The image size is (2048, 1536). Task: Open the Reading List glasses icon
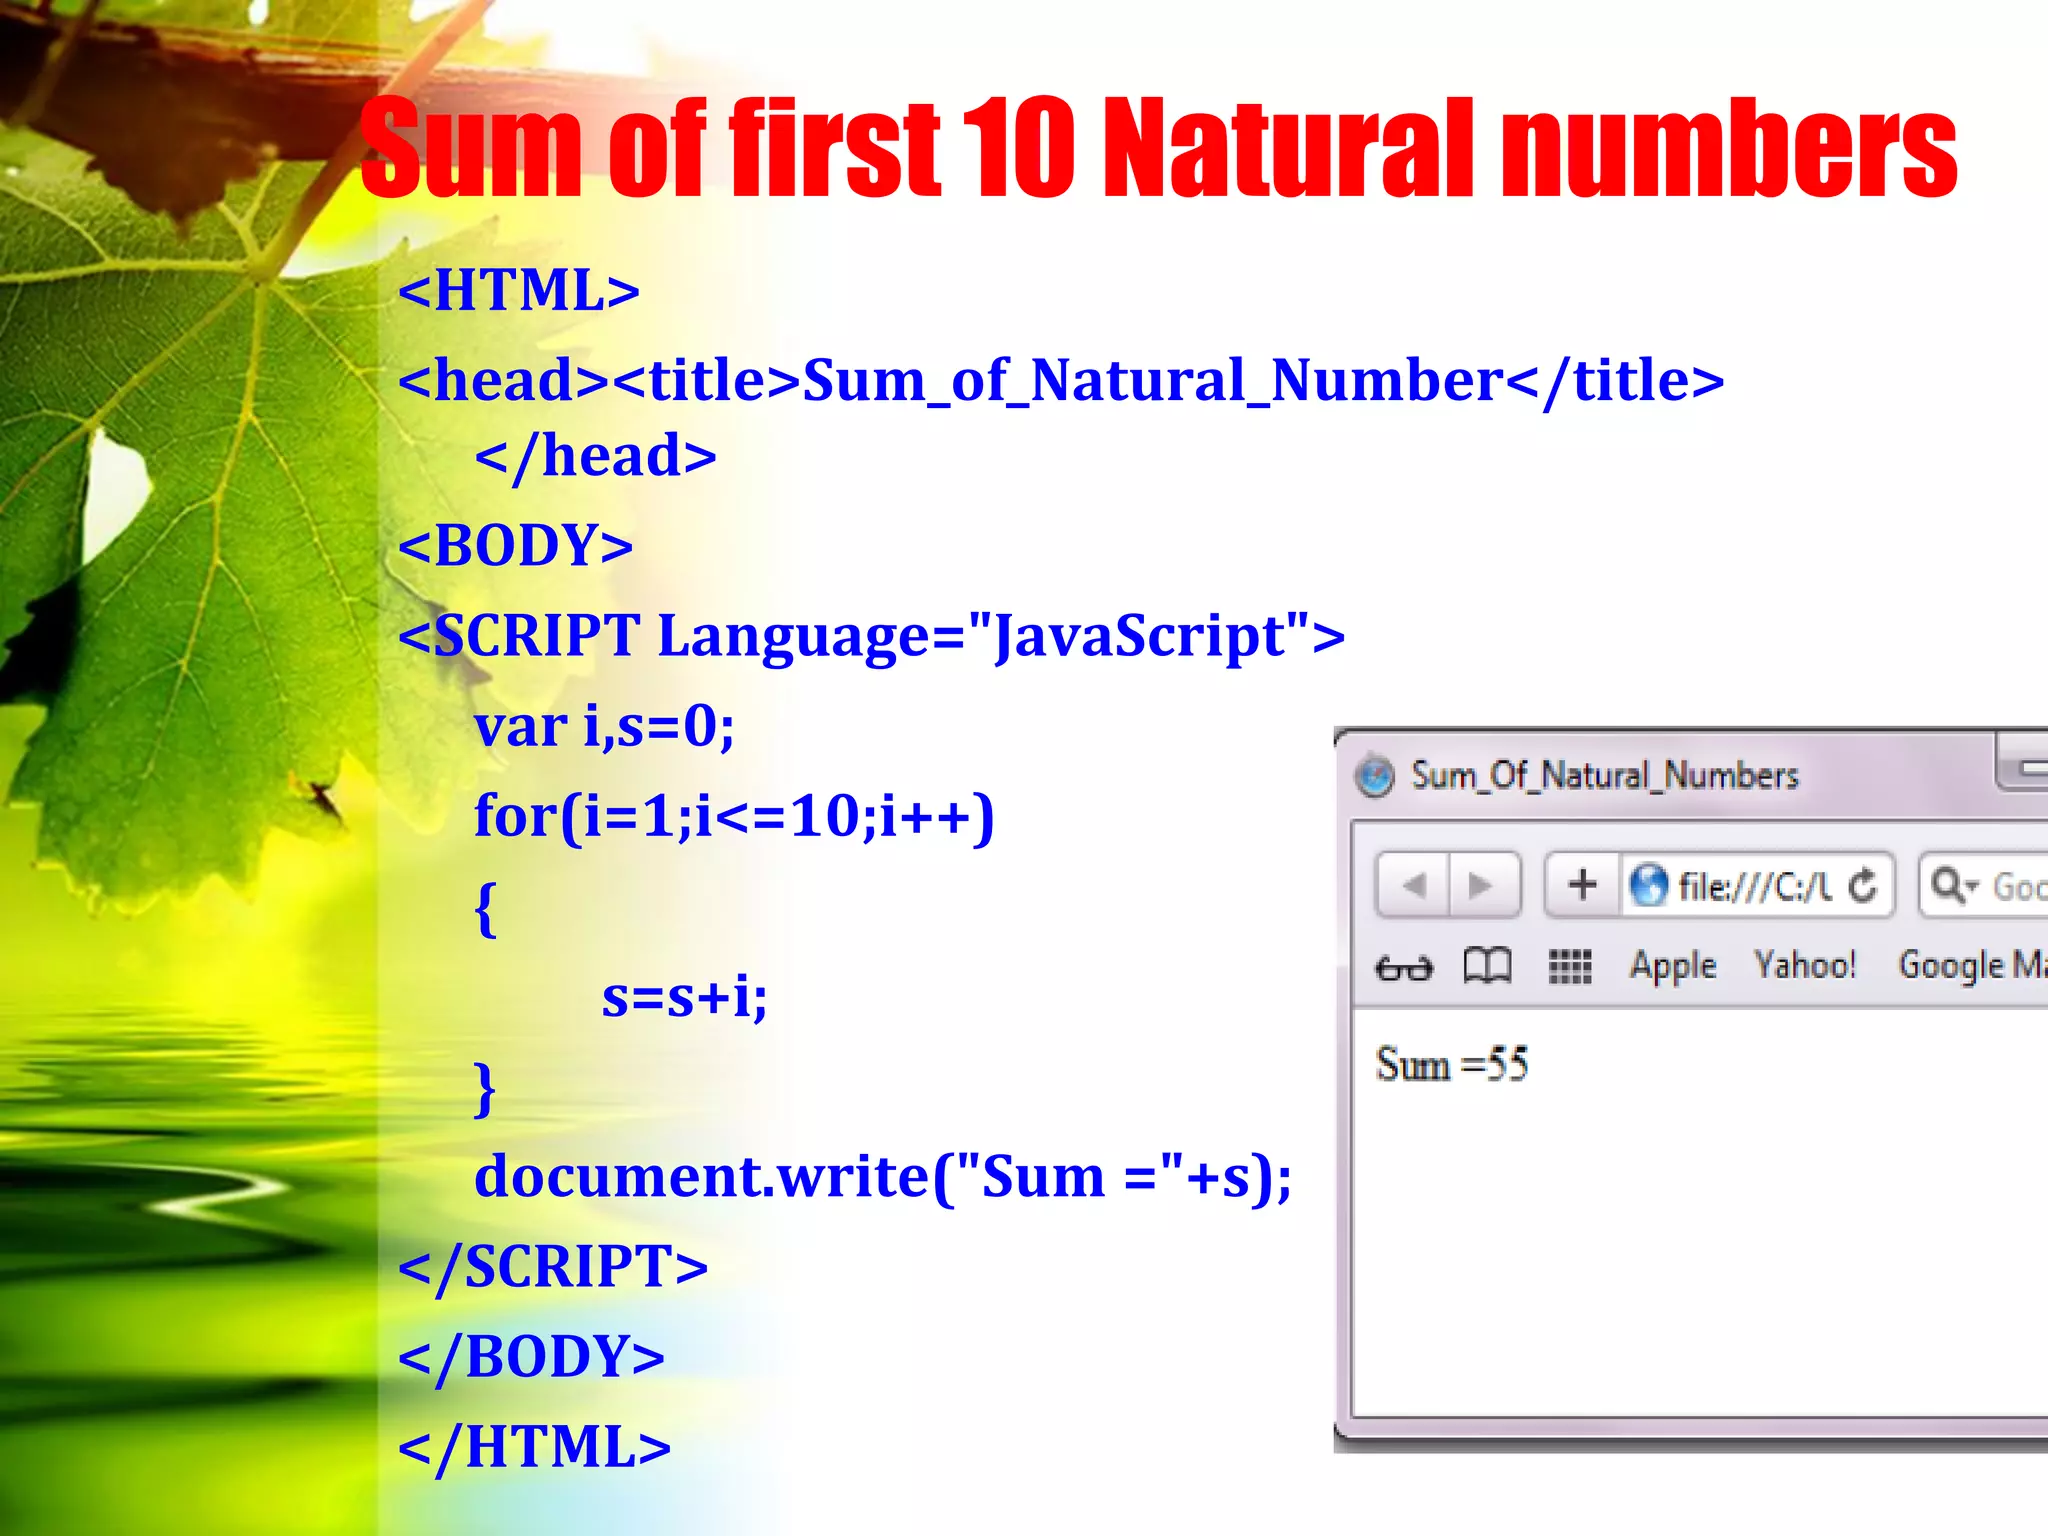click(1404, 968)
